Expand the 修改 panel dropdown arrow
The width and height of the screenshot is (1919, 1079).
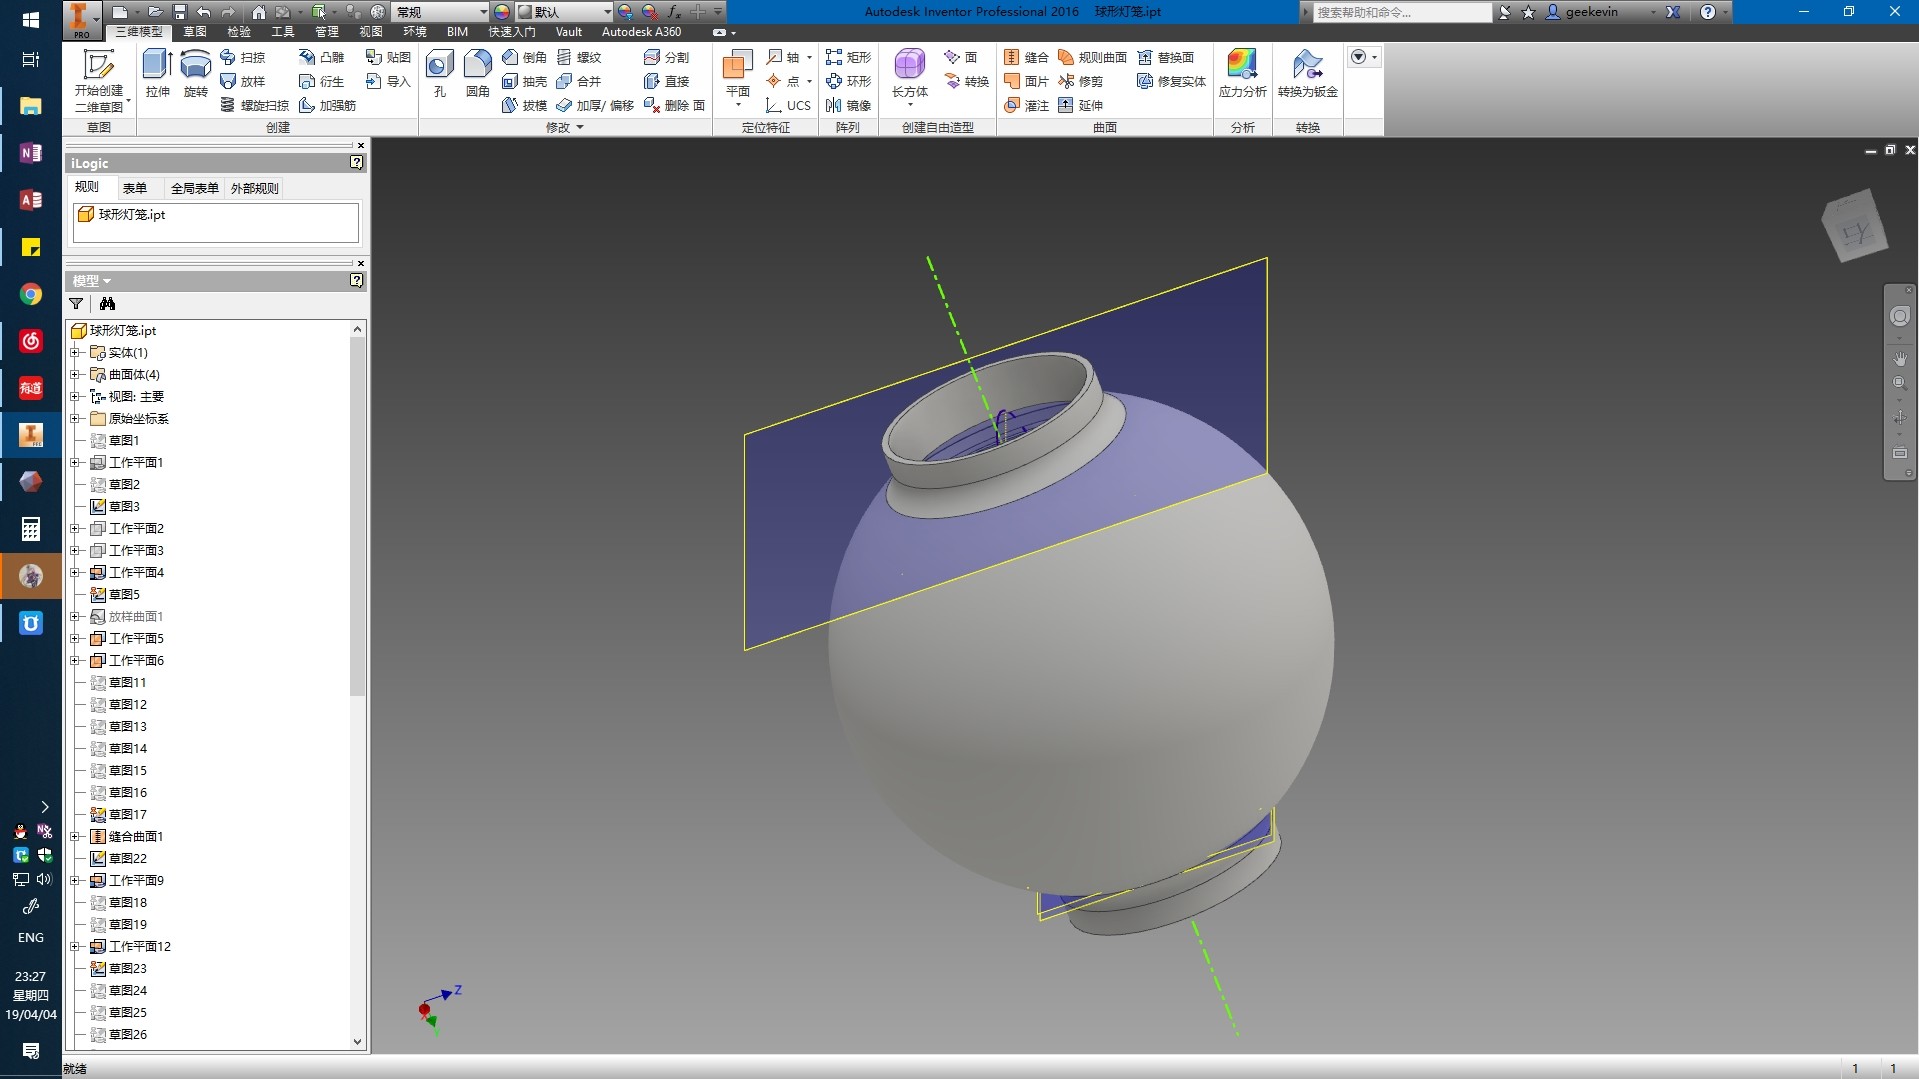(x=580, y=128)
